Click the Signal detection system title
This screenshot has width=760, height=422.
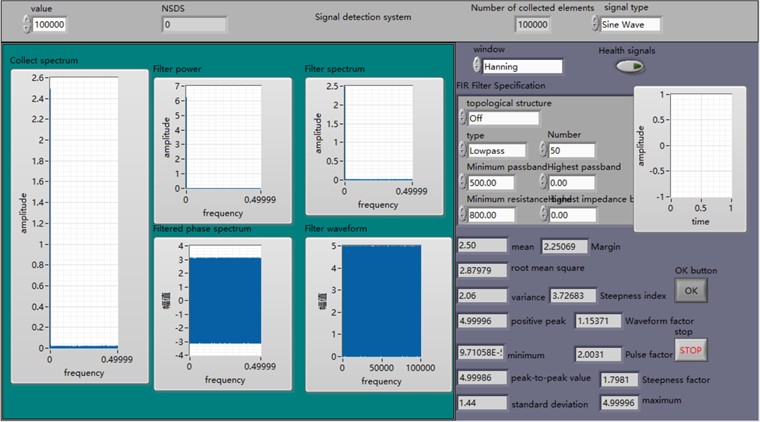[x=363, y=17]
